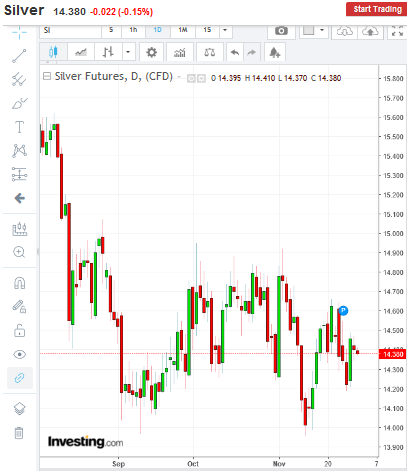Collapse the Silver Futures legend box
The height and width of the screenshot is (471, 407).
(x=47, y=77)
